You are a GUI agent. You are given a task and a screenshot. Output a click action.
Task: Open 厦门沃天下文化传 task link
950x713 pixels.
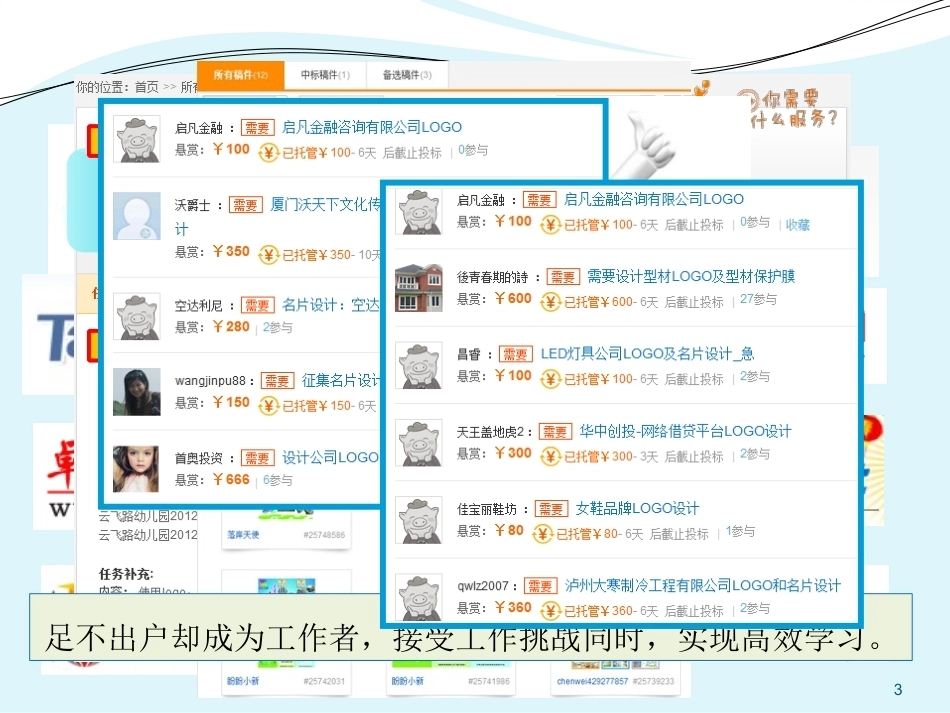(325, 205)
